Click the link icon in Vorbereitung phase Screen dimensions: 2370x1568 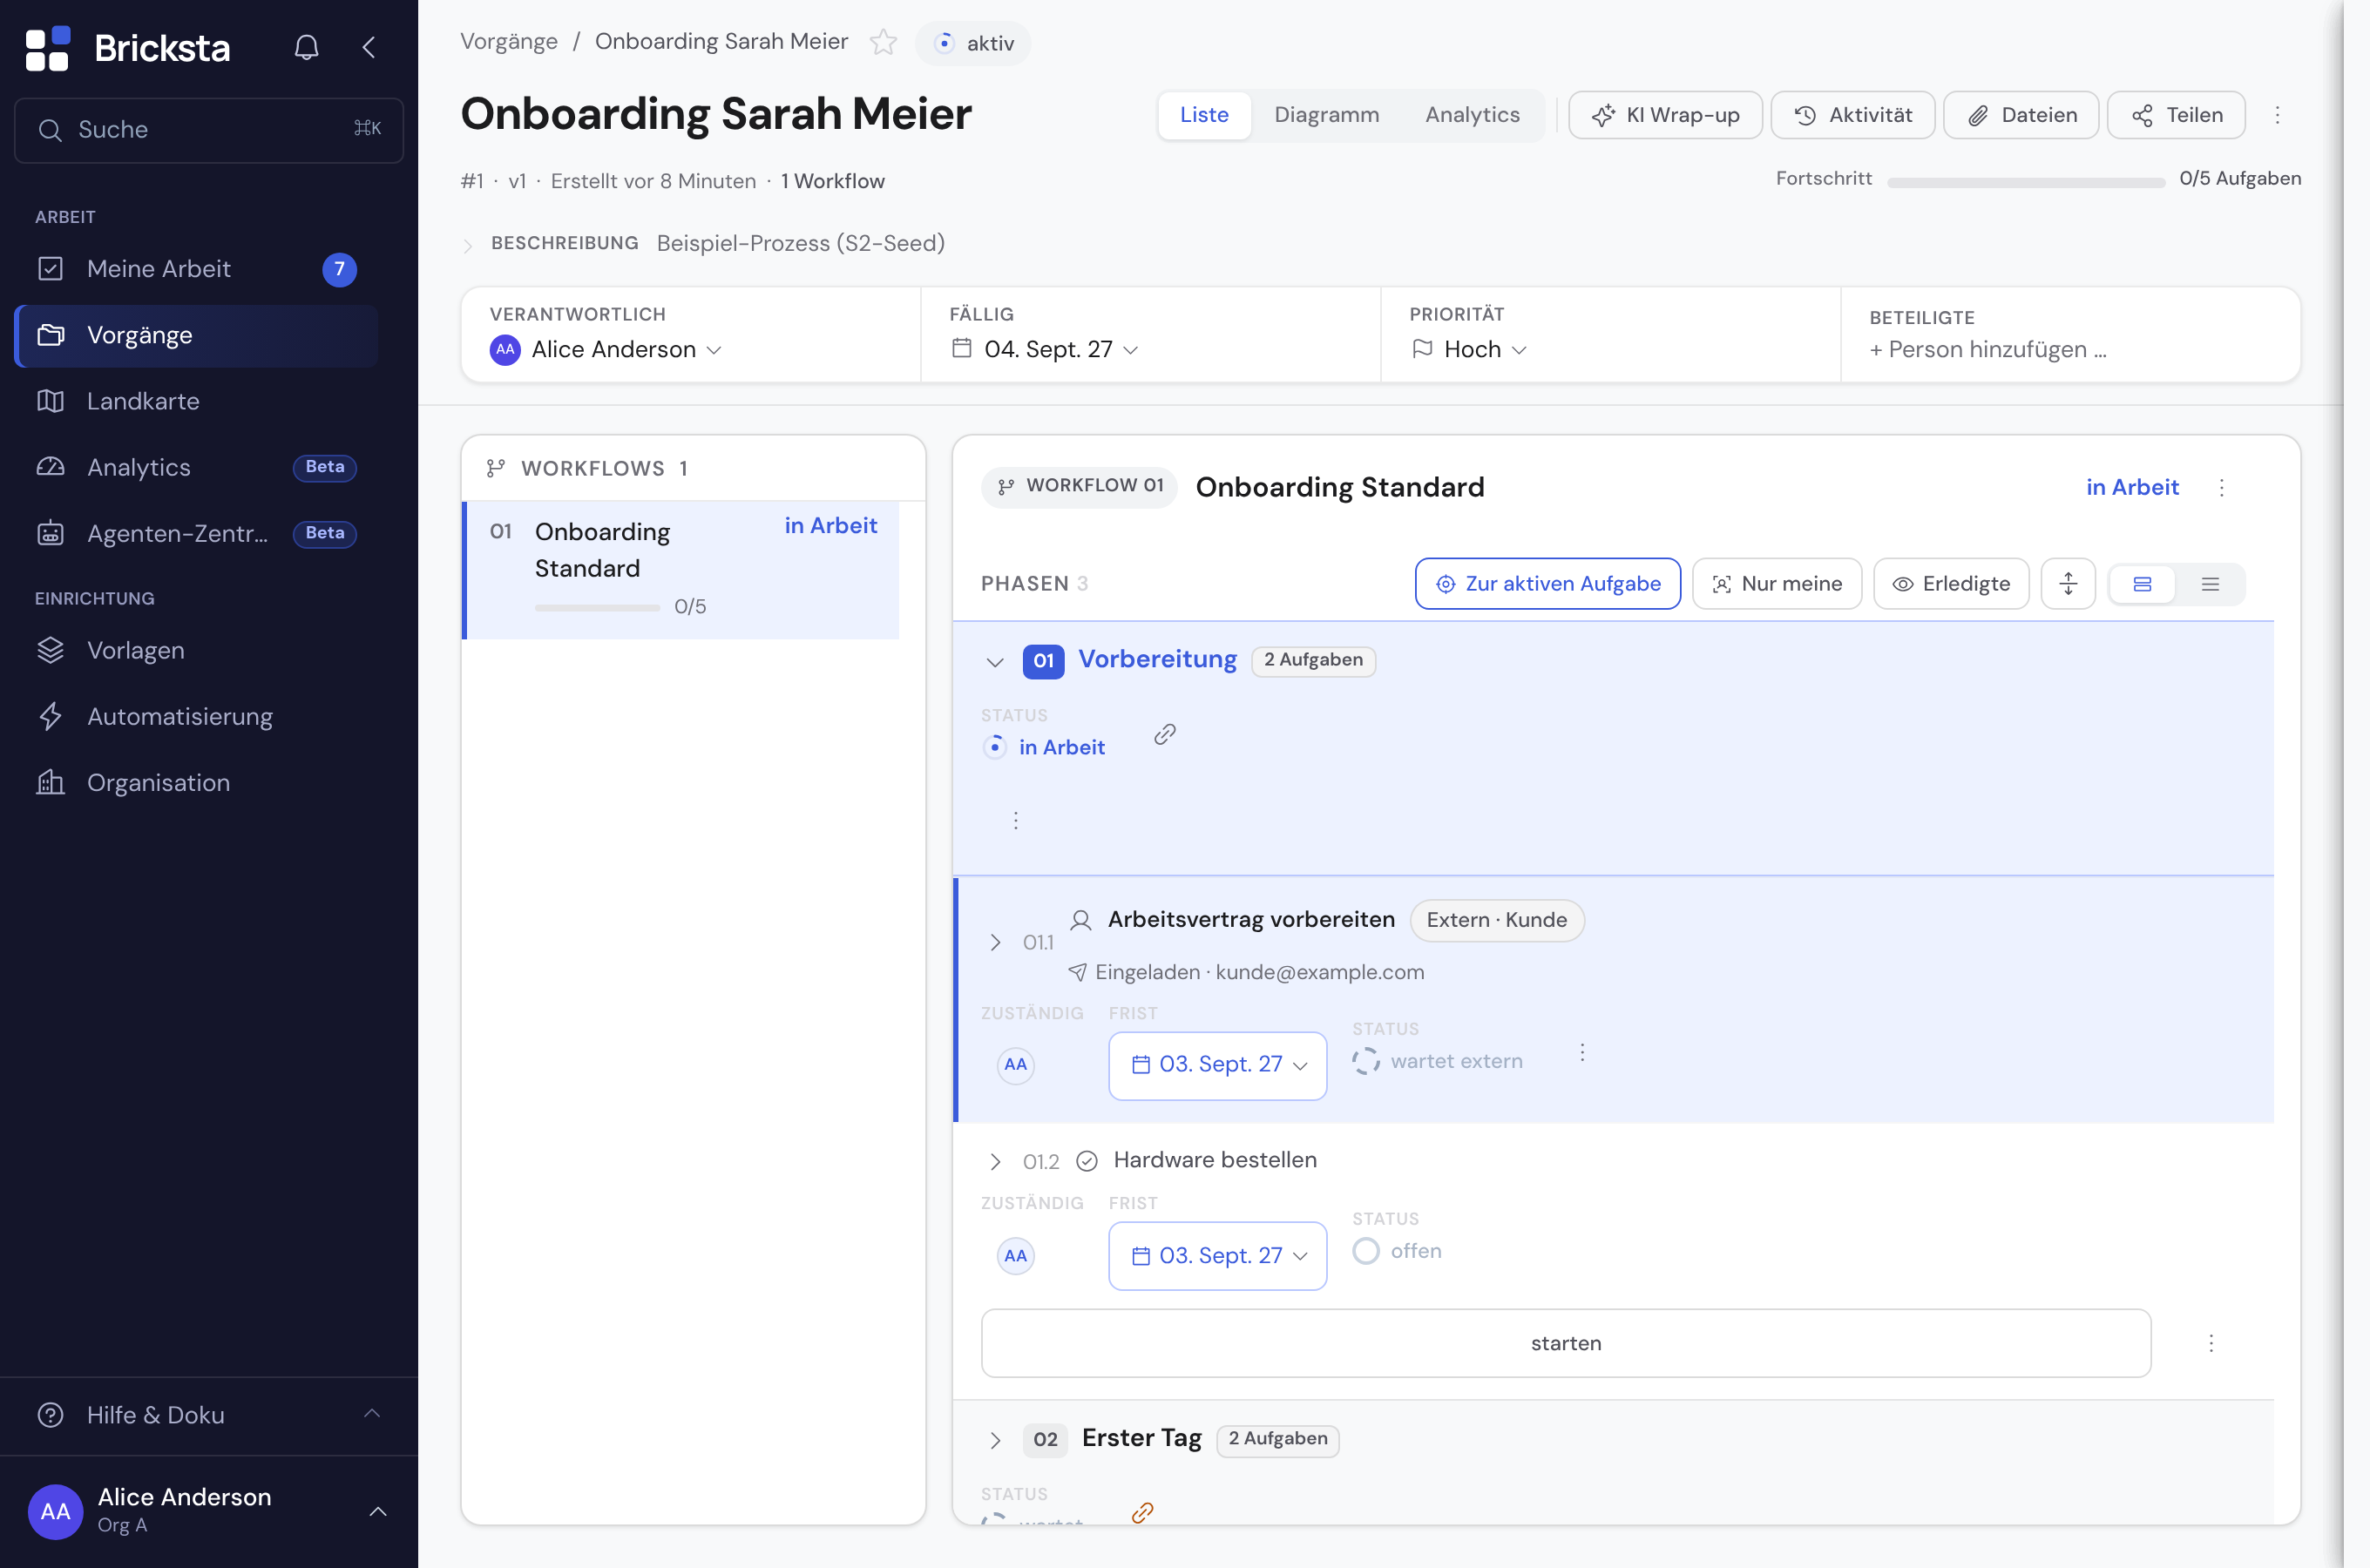(1164, 735)
